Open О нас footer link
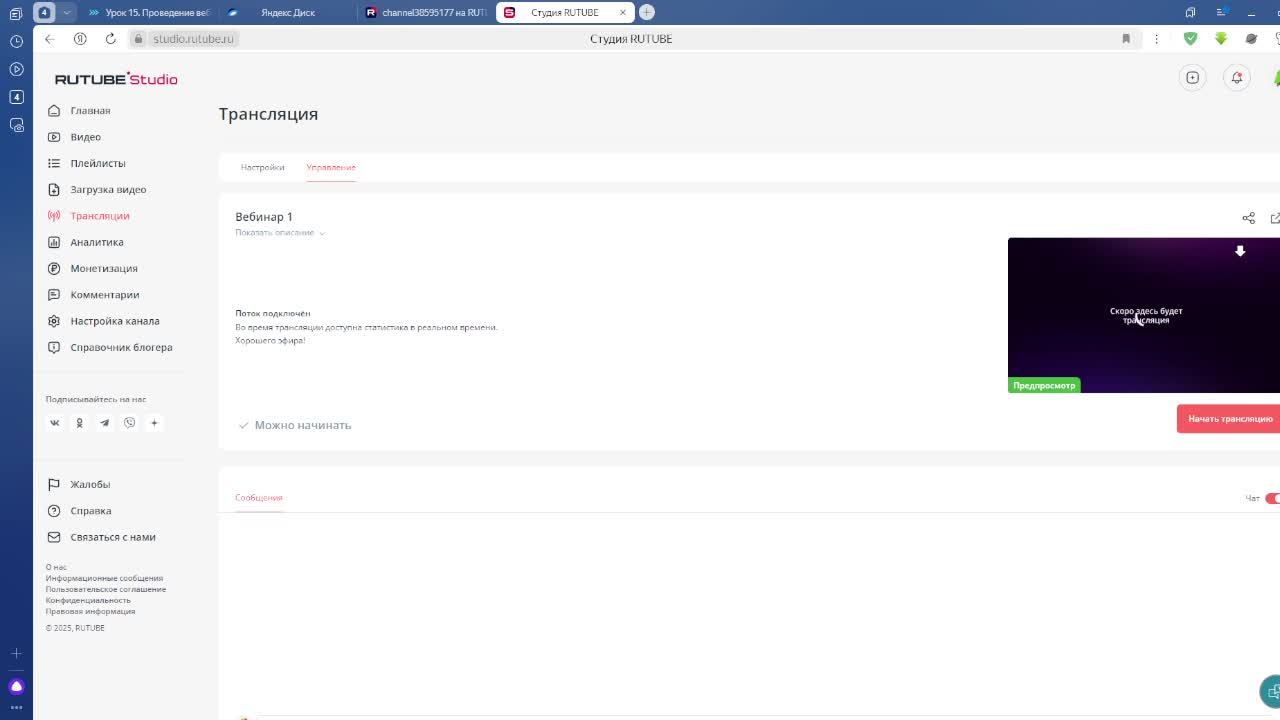Viewport: 1280px width, 720px height. coord(56,567)
